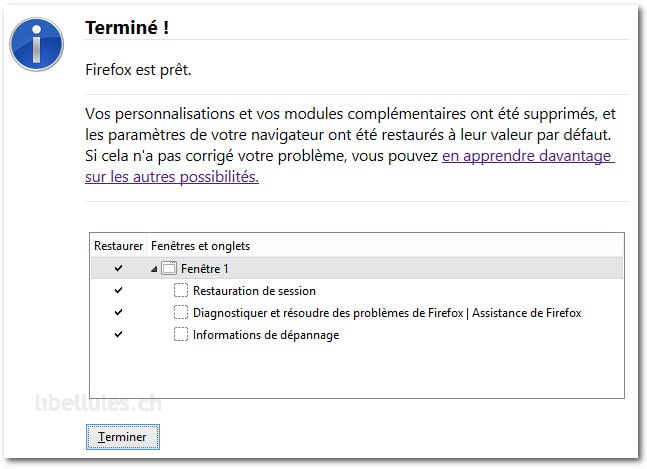Toggle restore checkmark for Informations de dépannage

[118, 334]
